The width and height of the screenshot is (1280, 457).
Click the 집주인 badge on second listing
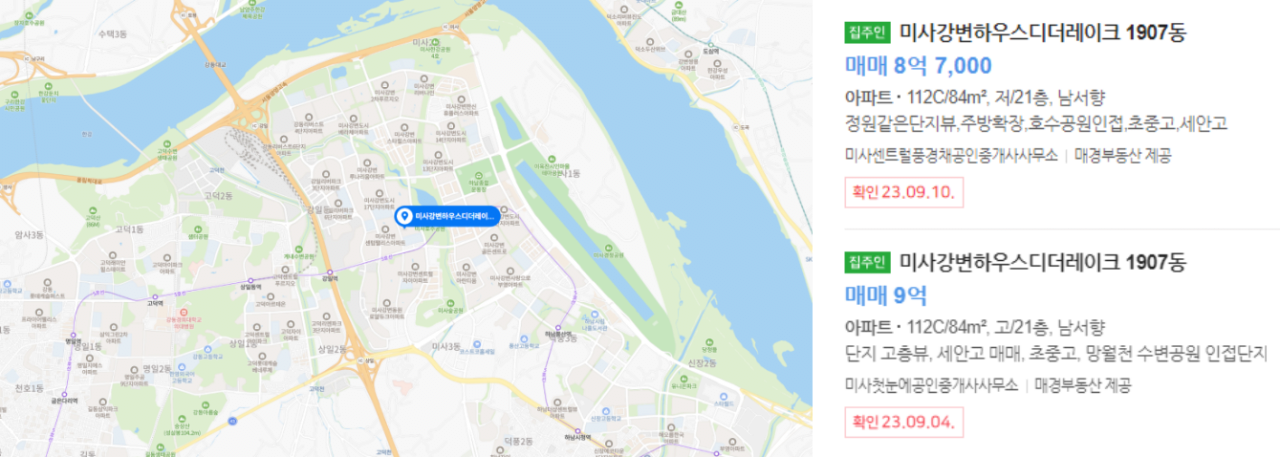[x=867, y=262]
